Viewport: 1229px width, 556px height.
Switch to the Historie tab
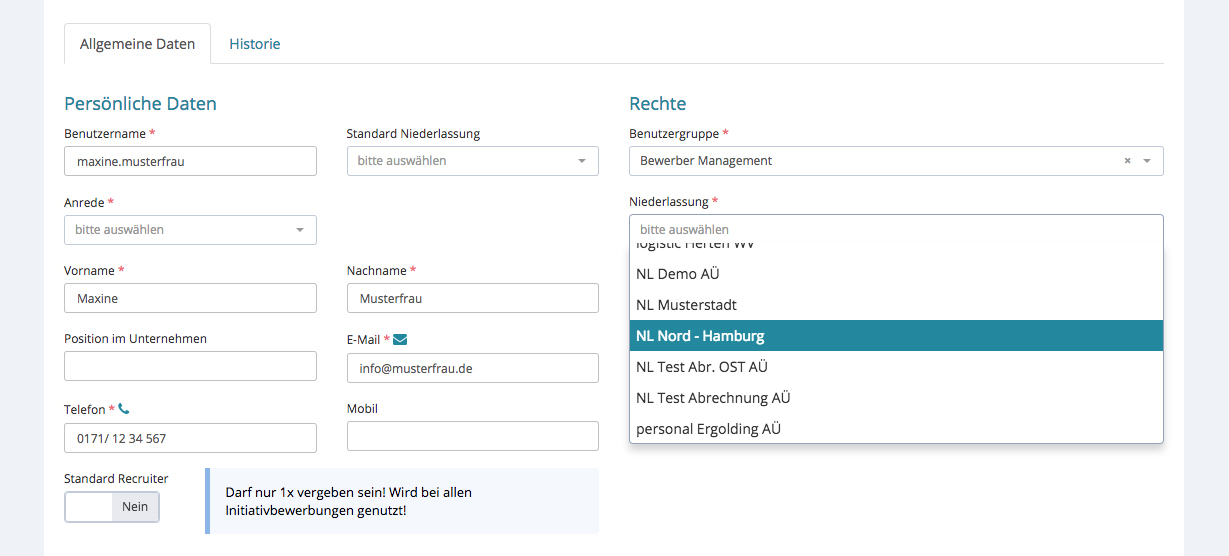click(254, 44)
